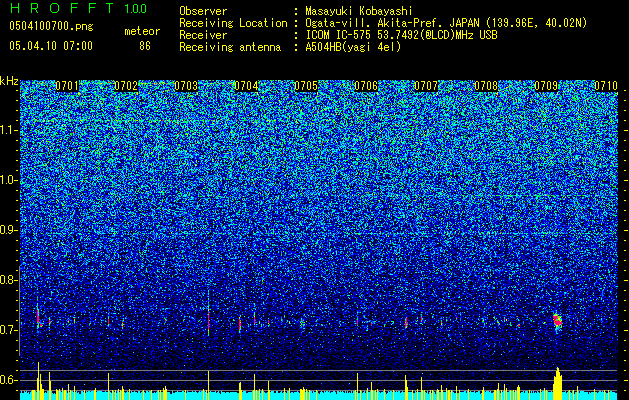This screenshot has height=400, width=629.
Task: Click the 0708 time marker
Action: point(486,86)
